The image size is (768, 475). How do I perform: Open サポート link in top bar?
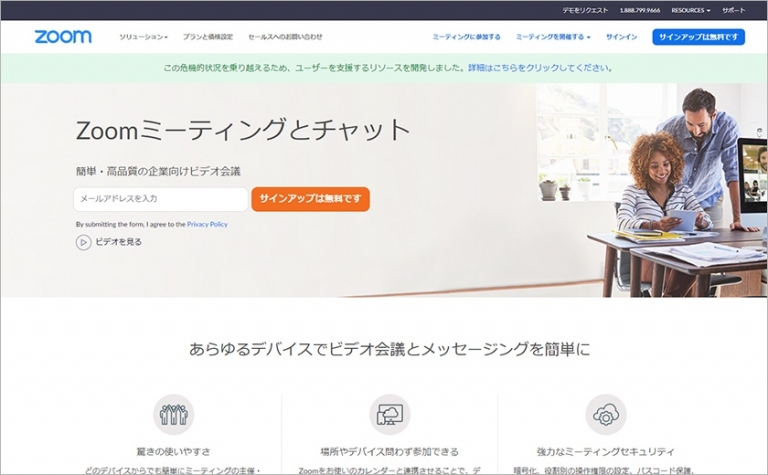click(x=733, y=10)
